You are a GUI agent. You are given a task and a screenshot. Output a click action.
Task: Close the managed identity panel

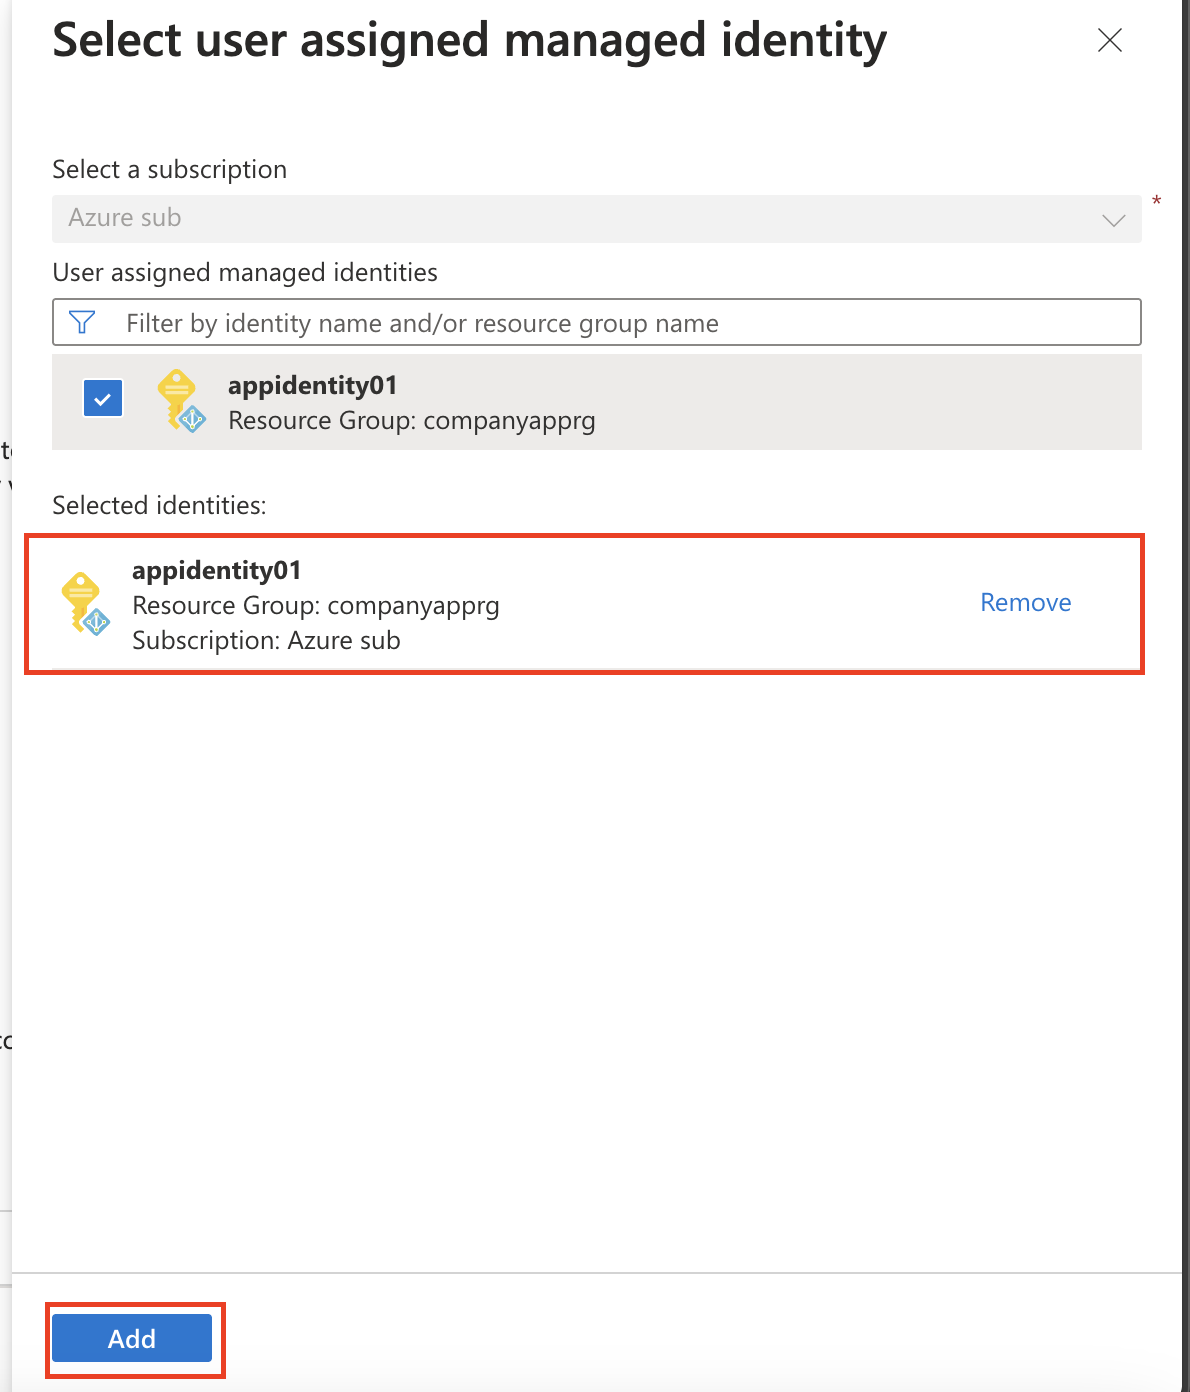[x=1110, y=40]
